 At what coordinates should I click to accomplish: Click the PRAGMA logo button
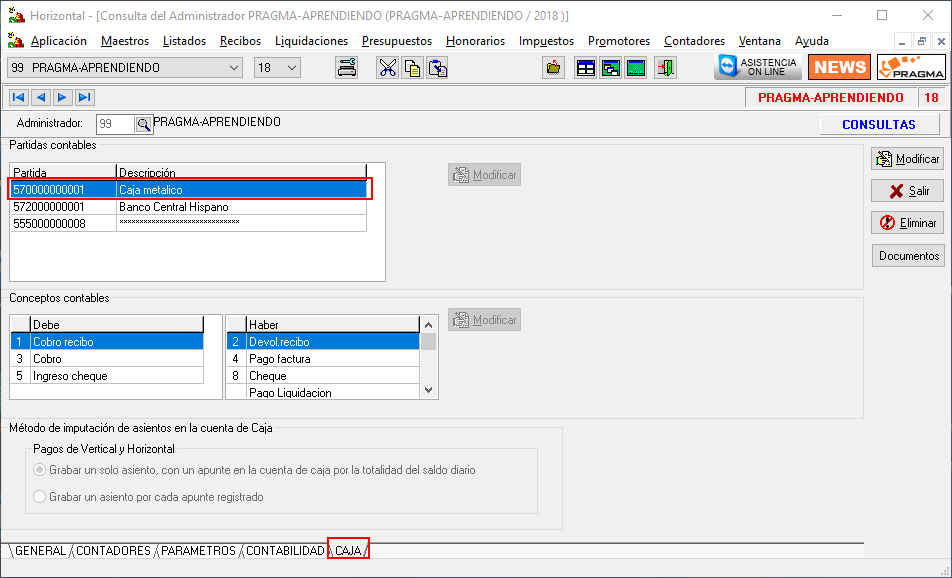click(x=911, y=67)
